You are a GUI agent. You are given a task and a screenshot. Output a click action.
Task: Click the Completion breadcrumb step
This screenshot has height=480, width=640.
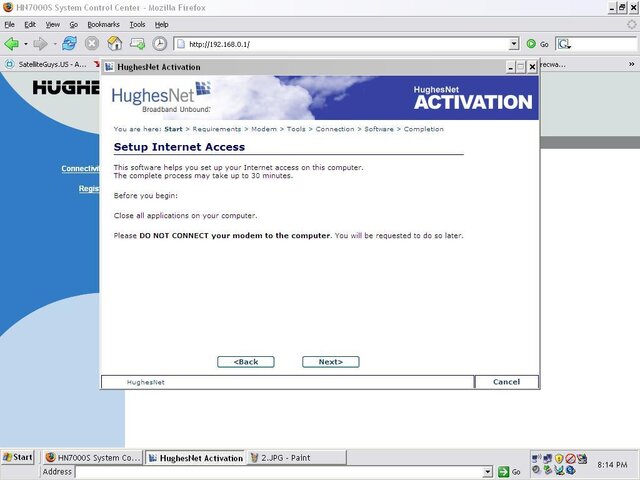point(423,129)
